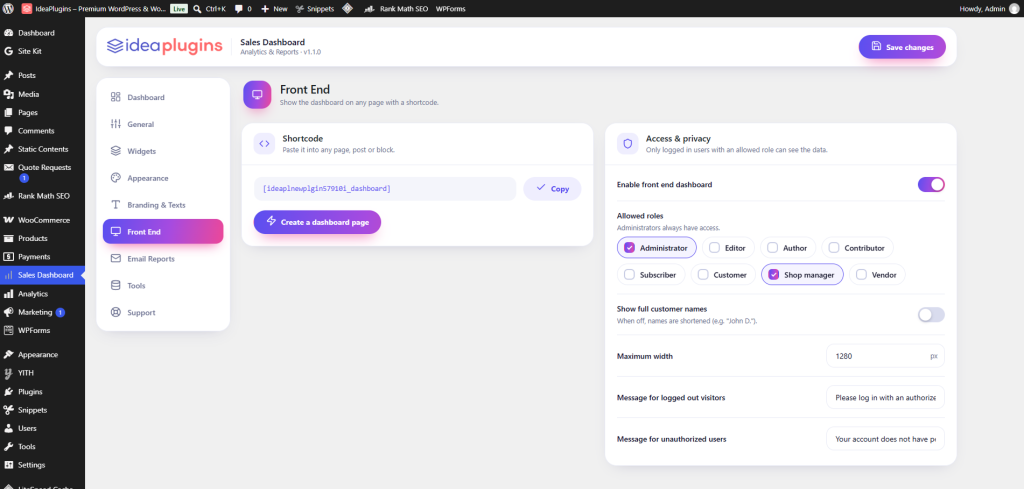This screenshot has width=1024, height=489.
Task: Switch to Email Reports tab
Action: (x=163, y=259)
